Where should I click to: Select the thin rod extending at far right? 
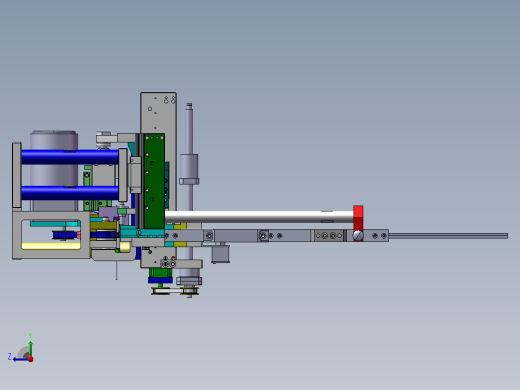(x=448, y=236)
